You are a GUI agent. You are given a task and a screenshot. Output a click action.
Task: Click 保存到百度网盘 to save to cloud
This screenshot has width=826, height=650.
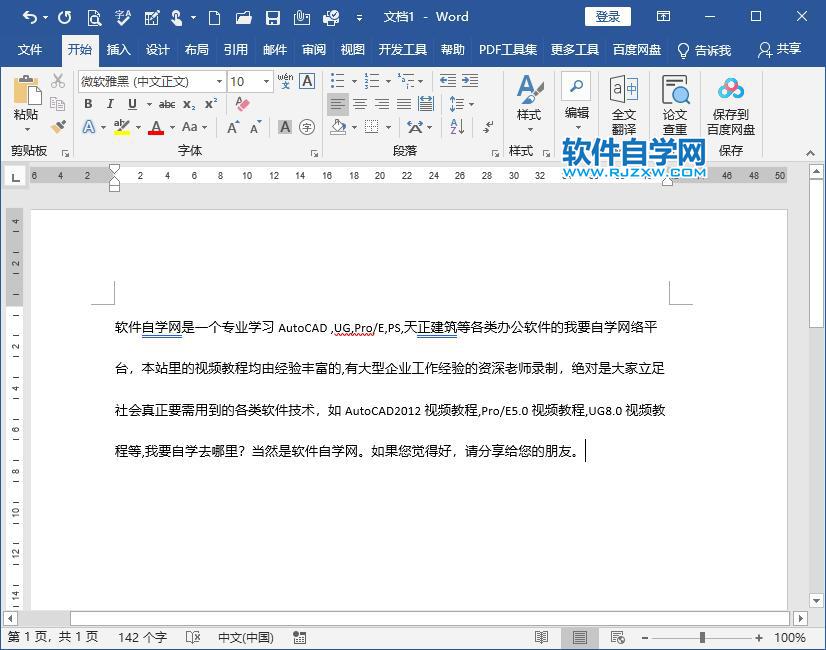click(x=730, y=105)
